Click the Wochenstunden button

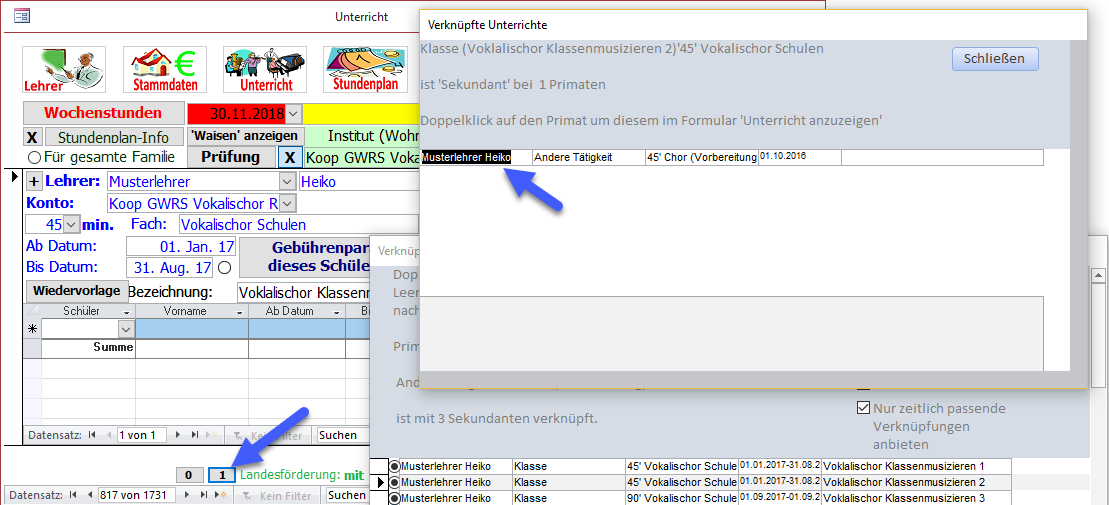(103, 113)
